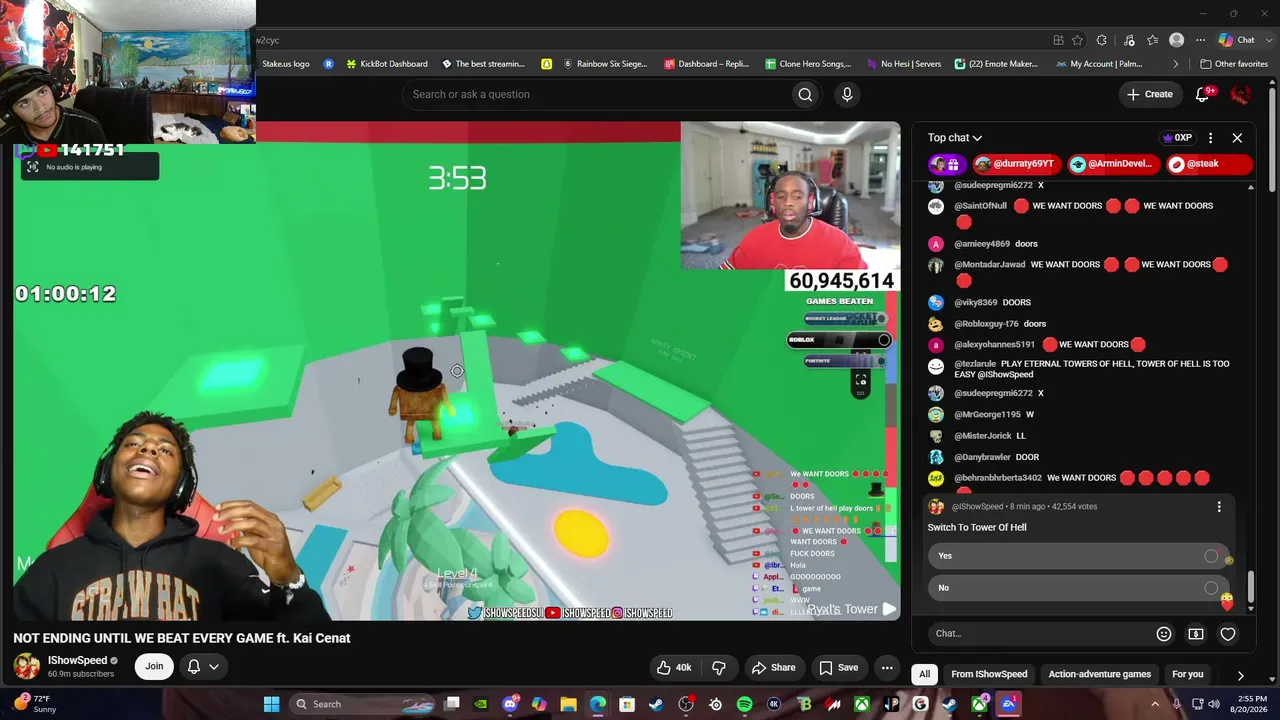
Task: Open 0XP channel points badge
Action: point(1177,138)
